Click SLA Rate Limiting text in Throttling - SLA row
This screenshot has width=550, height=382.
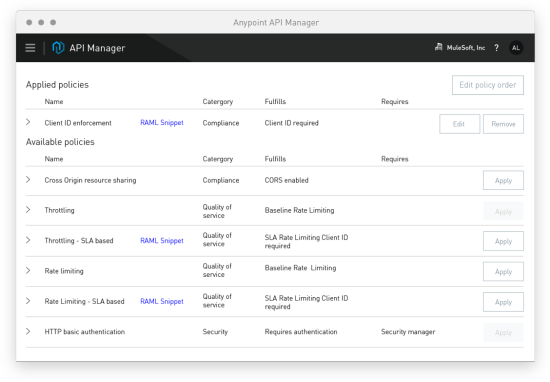coord(306,242)
